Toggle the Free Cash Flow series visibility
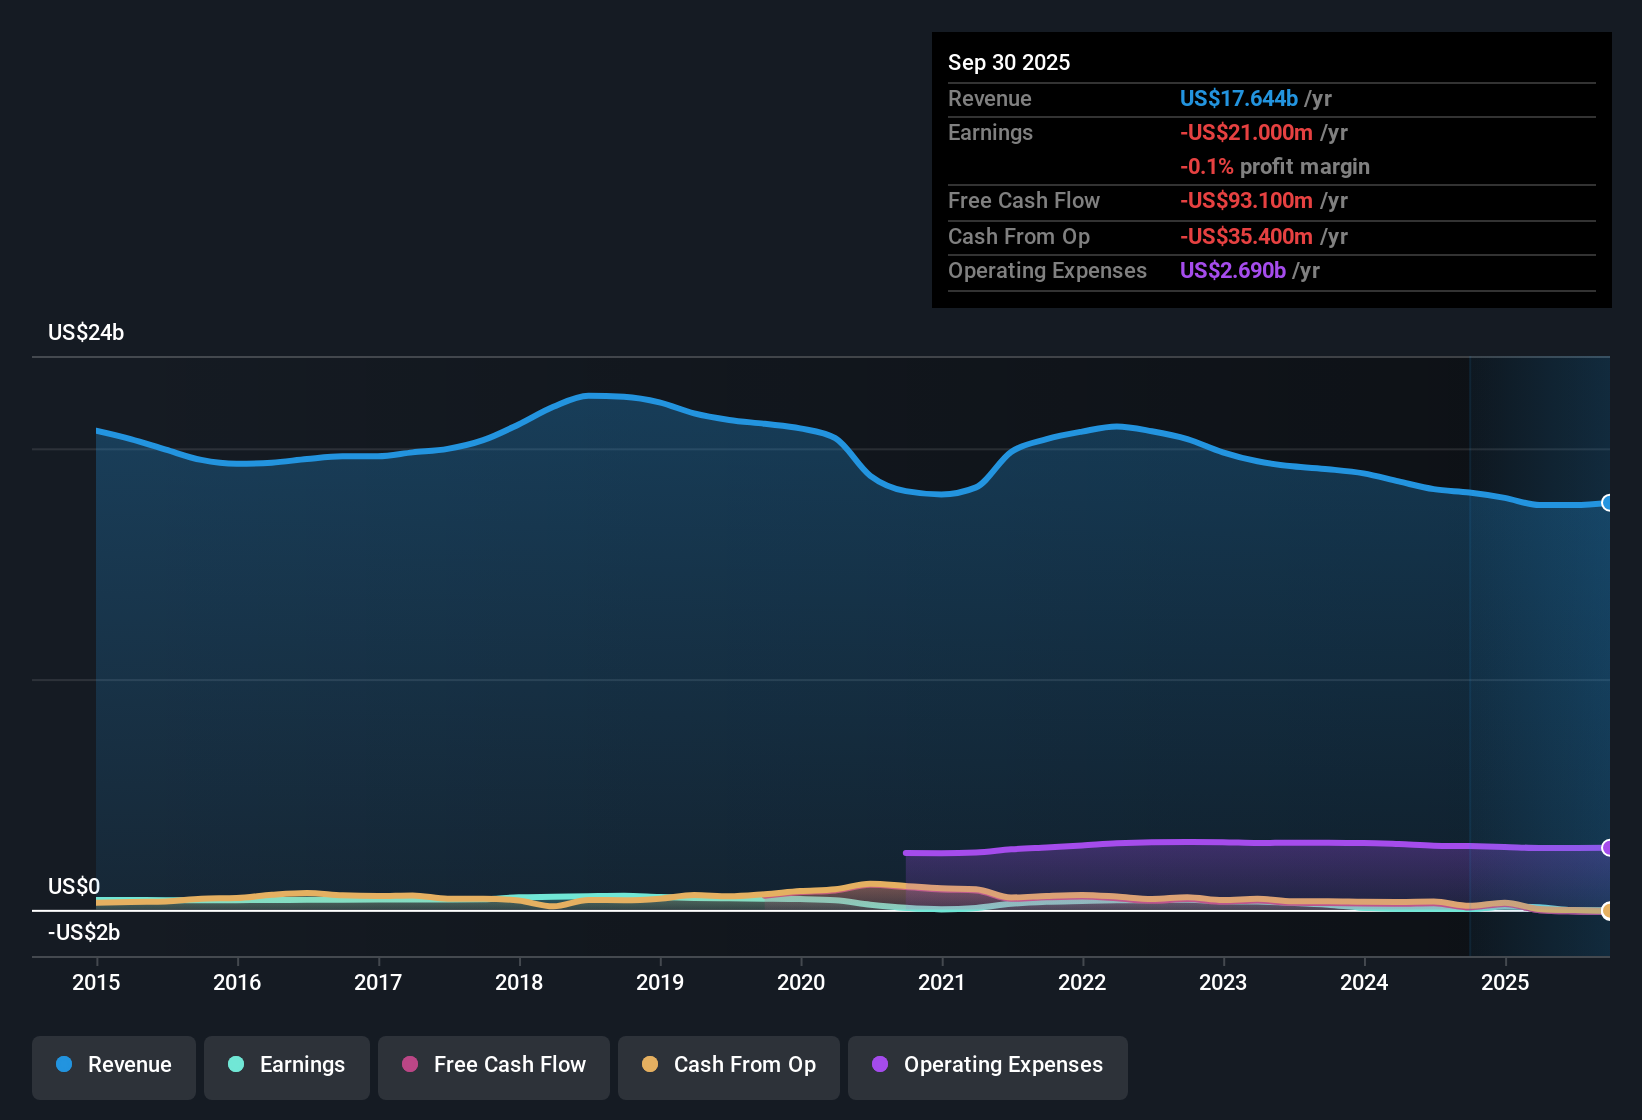Viewport: 1642px width, 1120px height. (493, 1066)
